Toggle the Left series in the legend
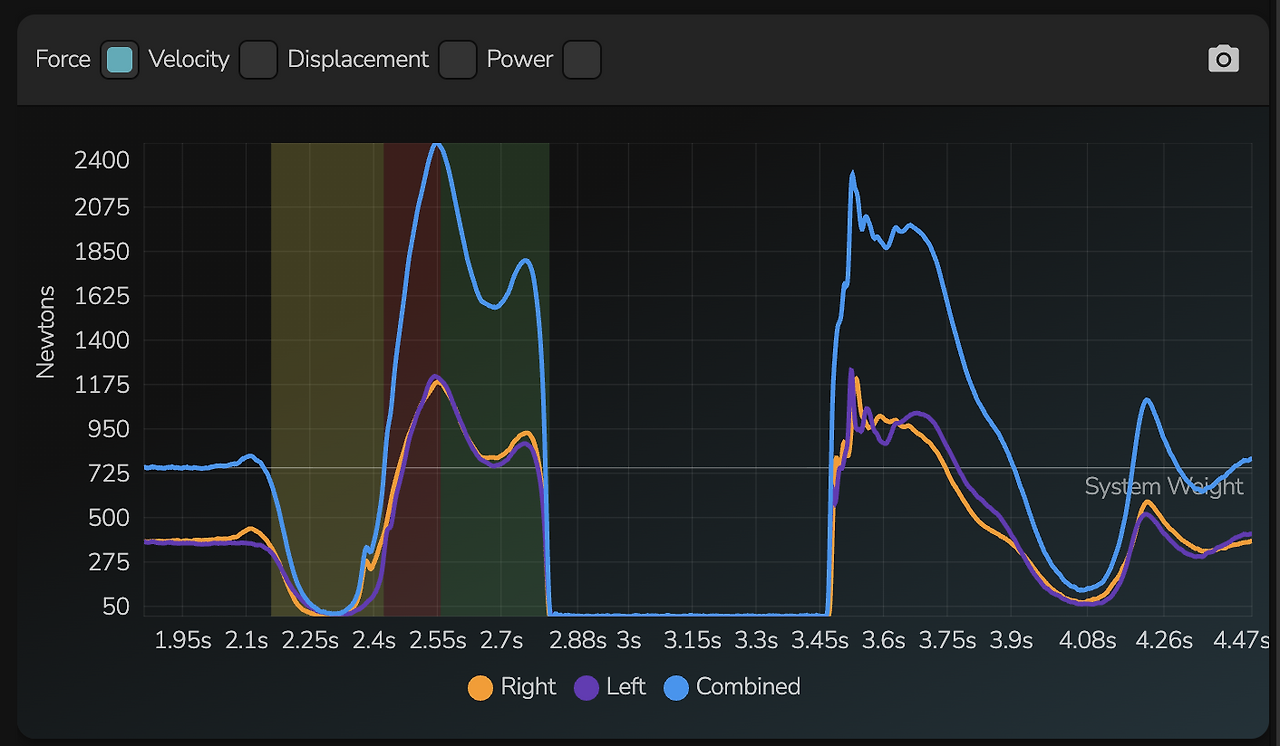1280x746 pixels. 610,687
